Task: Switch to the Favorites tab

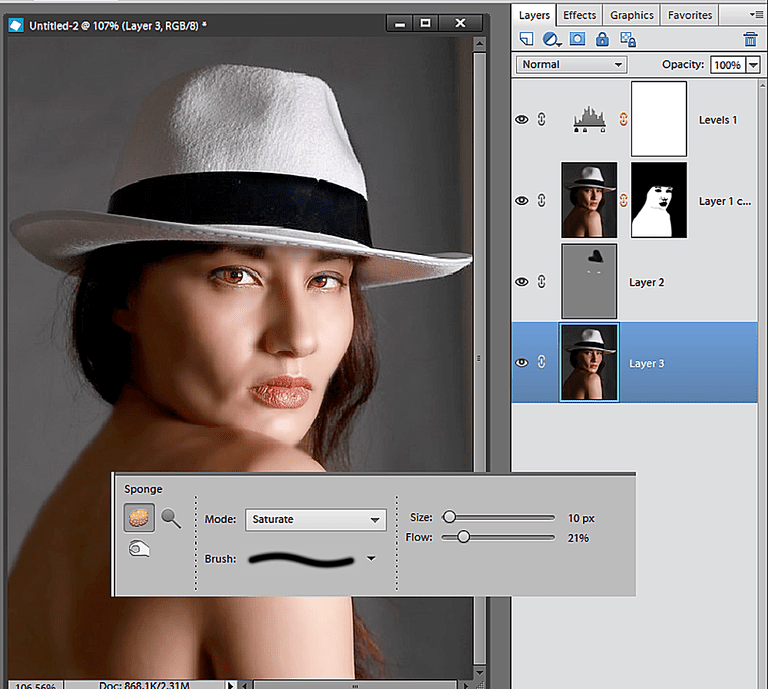Action: pyautogui.click(x=690, y=15)
